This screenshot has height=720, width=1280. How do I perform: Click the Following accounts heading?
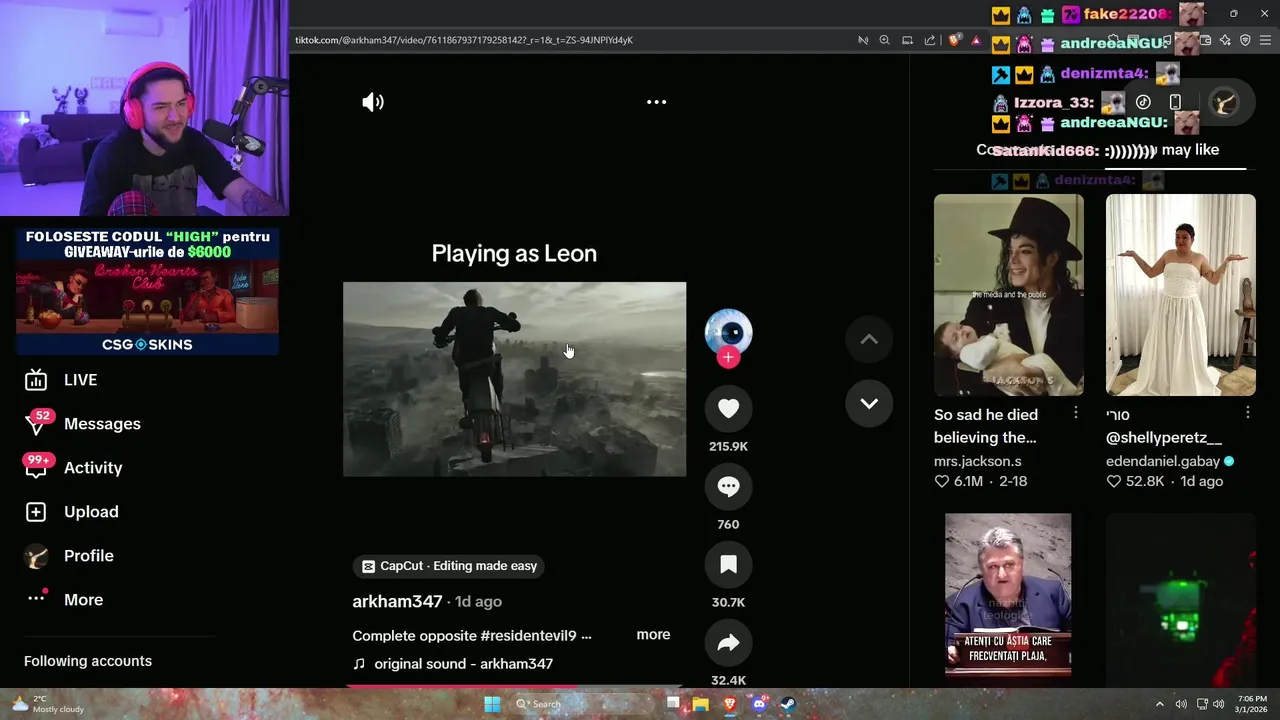[x=88, y=661]
